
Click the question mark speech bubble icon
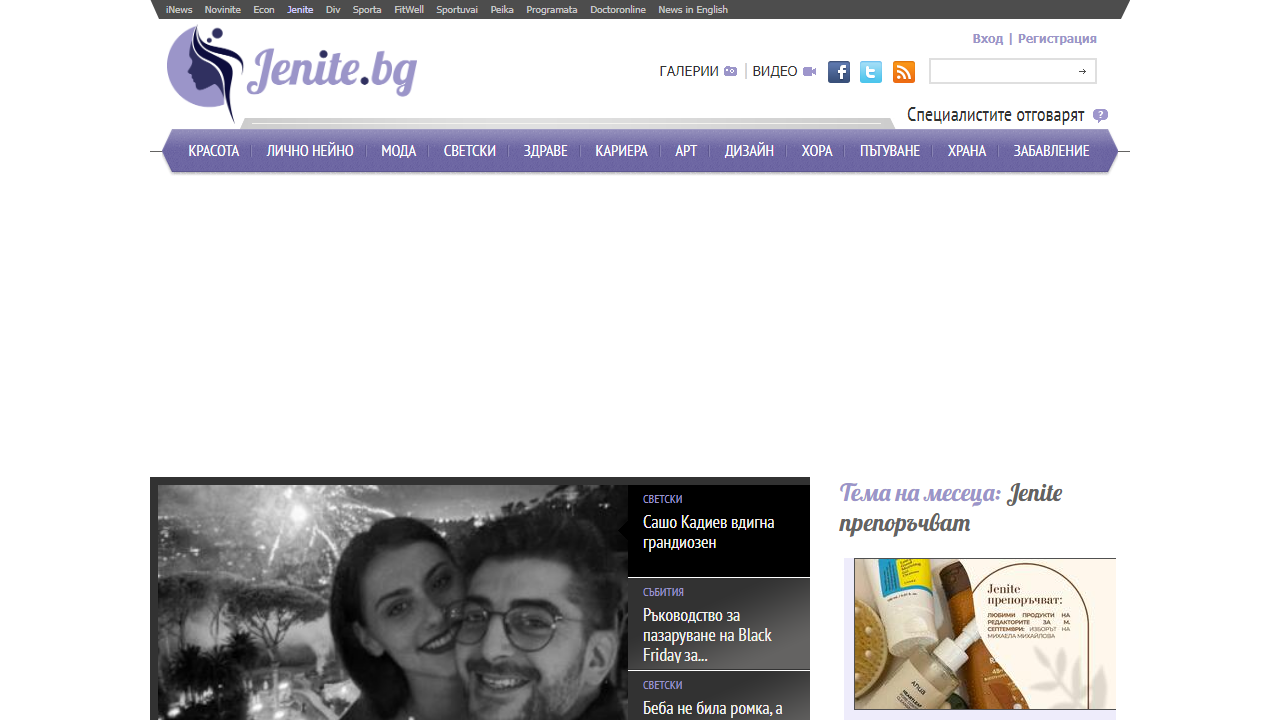[1100, 115]
